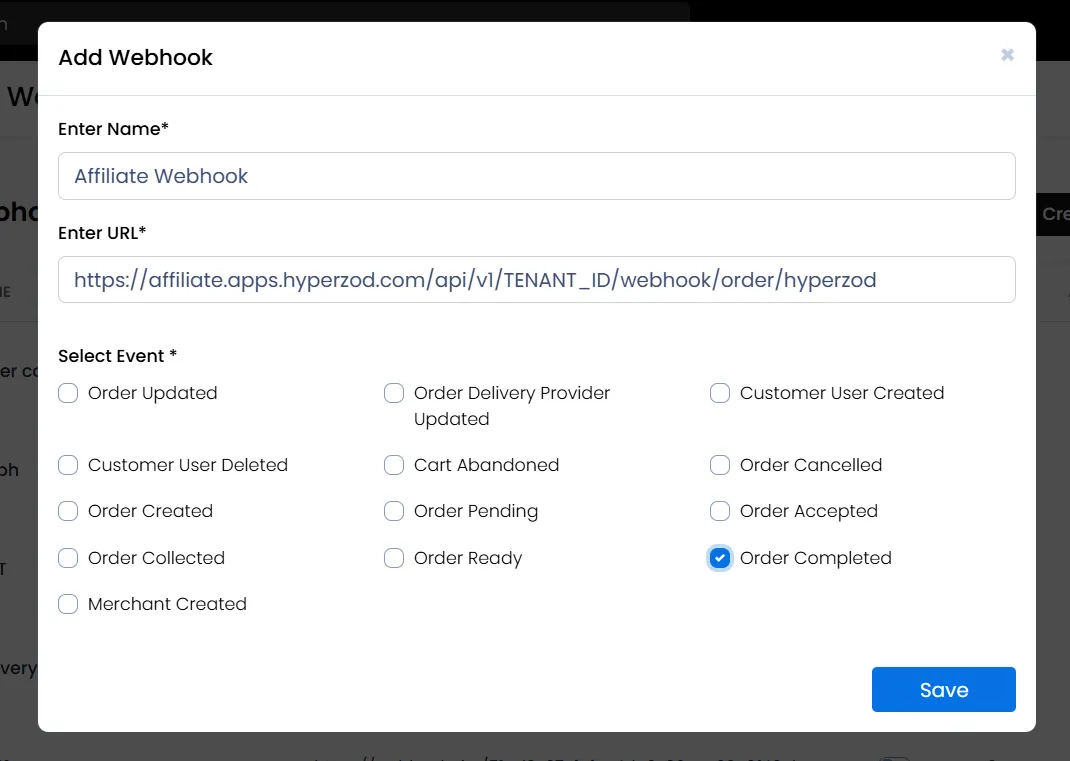Viewport: 1070px width, 761px height.
Task: Click the Enter Name label
Action: [x=113, y=129]
